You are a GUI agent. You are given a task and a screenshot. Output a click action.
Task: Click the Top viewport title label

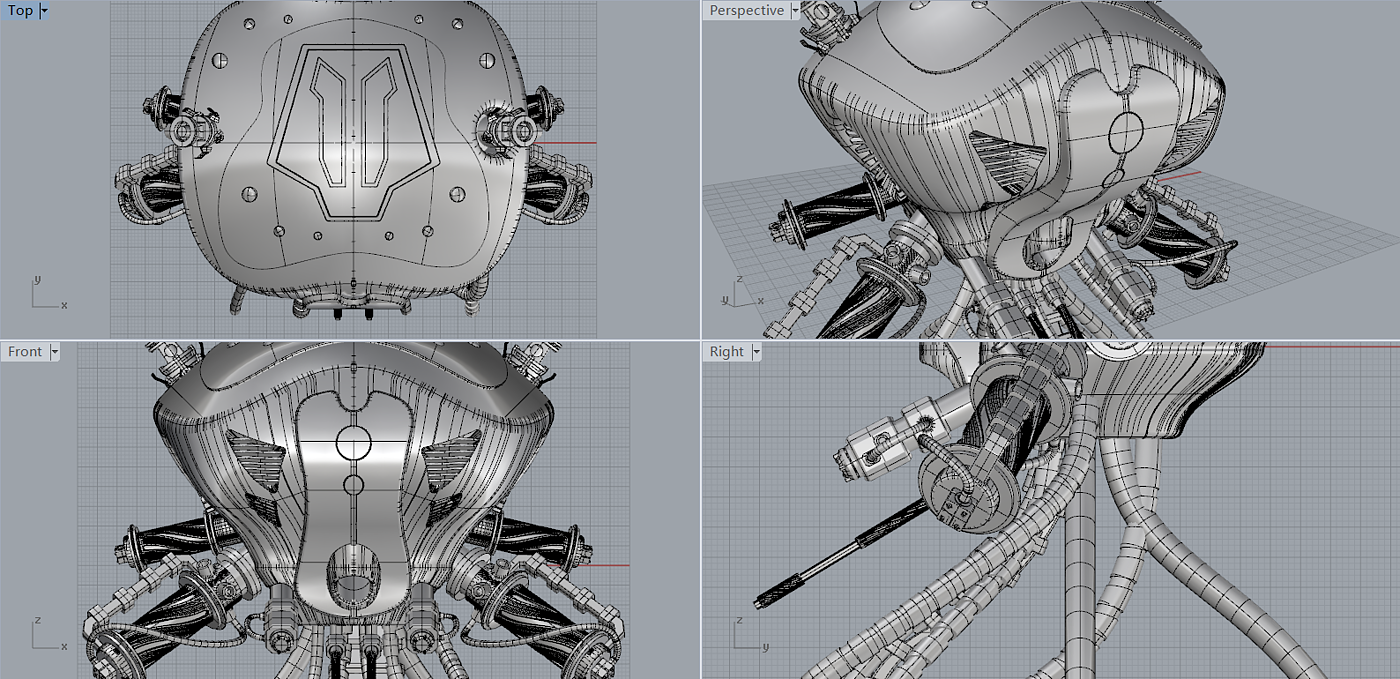(x=20, y=11)
